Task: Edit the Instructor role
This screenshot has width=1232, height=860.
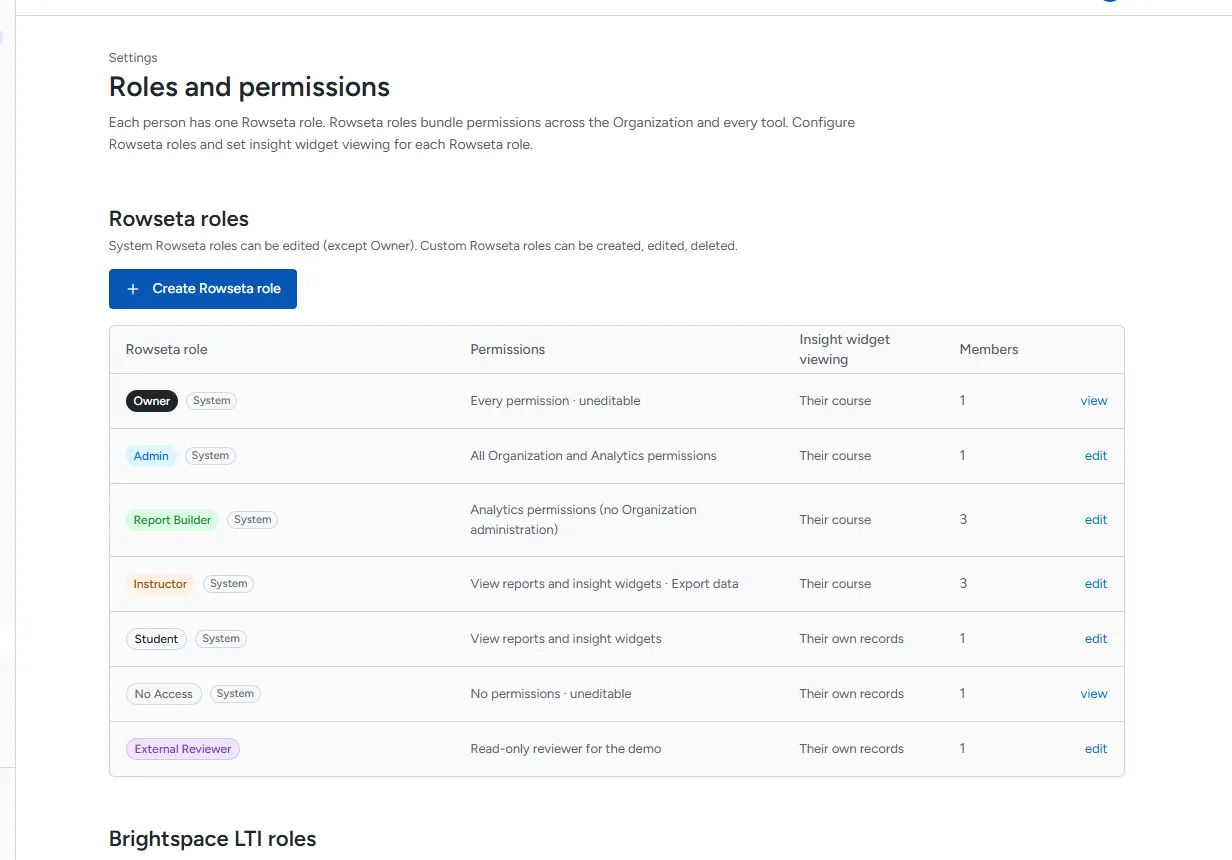Action: (x=1096, y=584)
